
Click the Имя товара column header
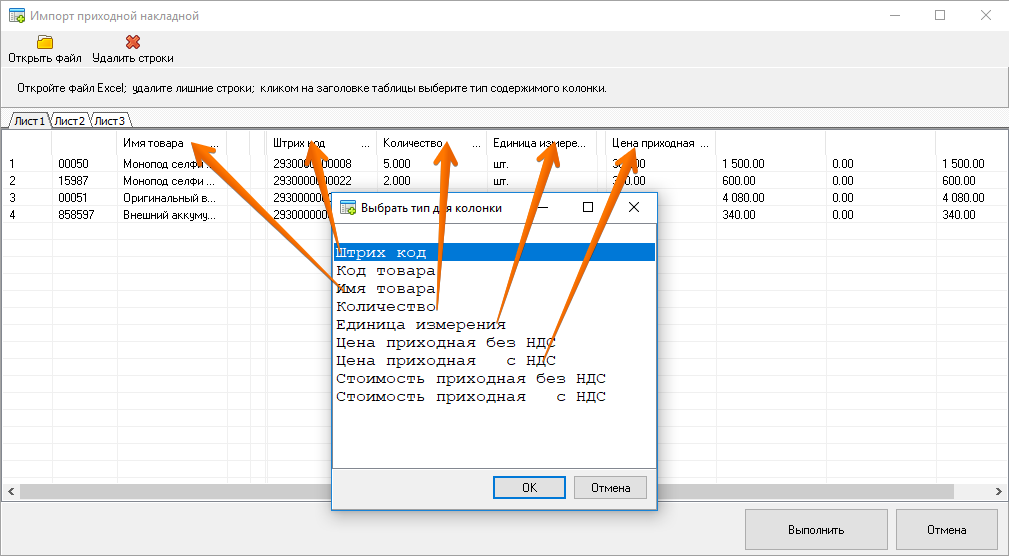tap(171, 144)
